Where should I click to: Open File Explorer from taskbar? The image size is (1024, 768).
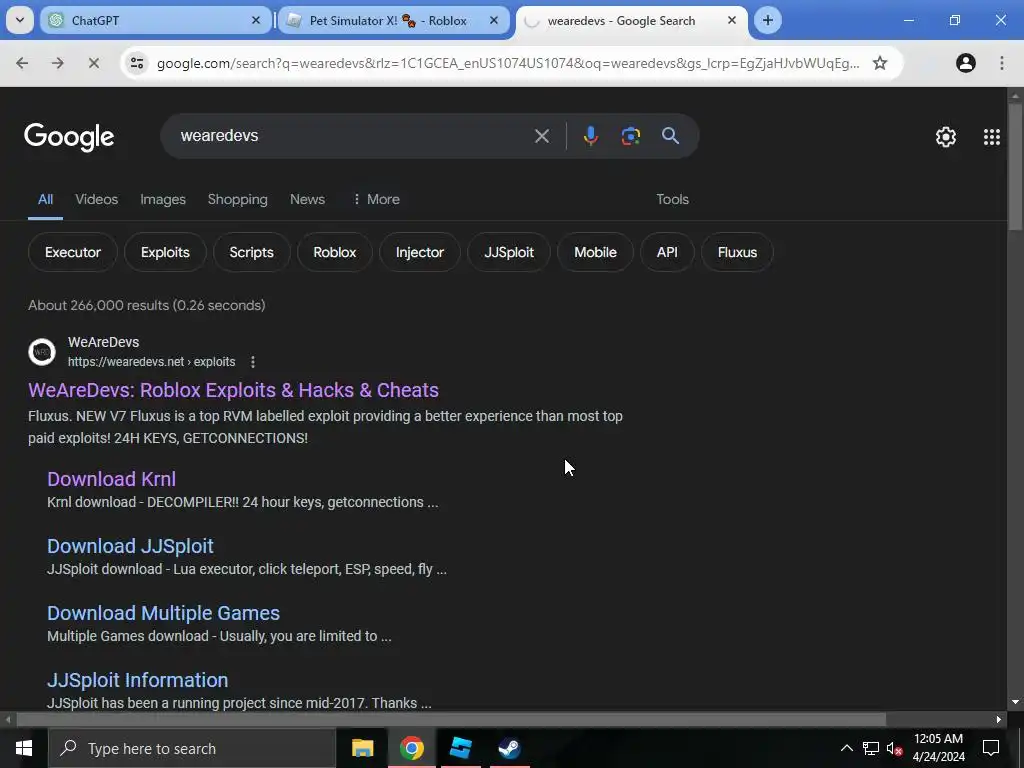(362, 748)
